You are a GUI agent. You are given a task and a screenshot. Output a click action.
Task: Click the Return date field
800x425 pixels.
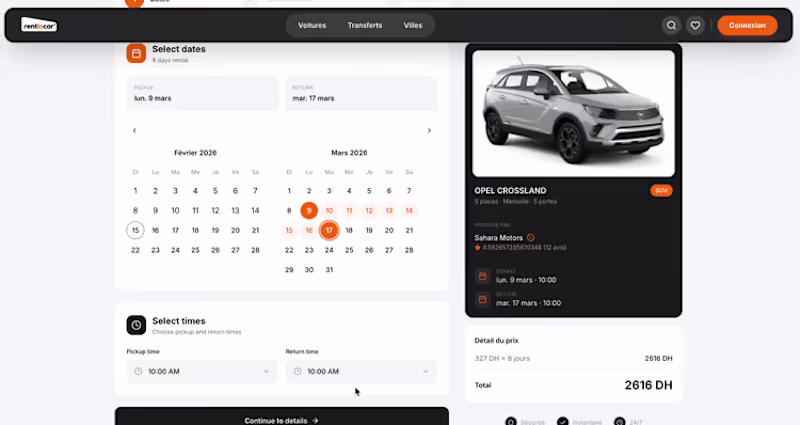click(361, 93)
